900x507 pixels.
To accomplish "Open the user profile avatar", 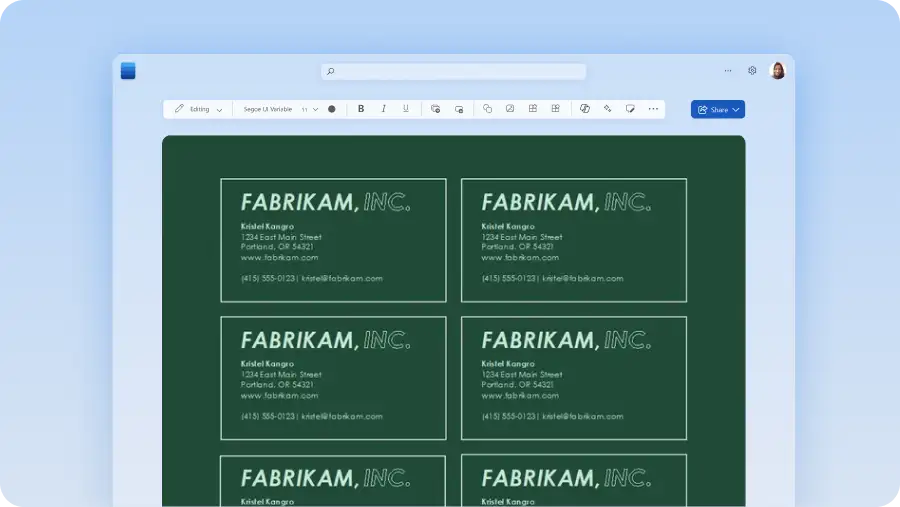I will point(777,71).
